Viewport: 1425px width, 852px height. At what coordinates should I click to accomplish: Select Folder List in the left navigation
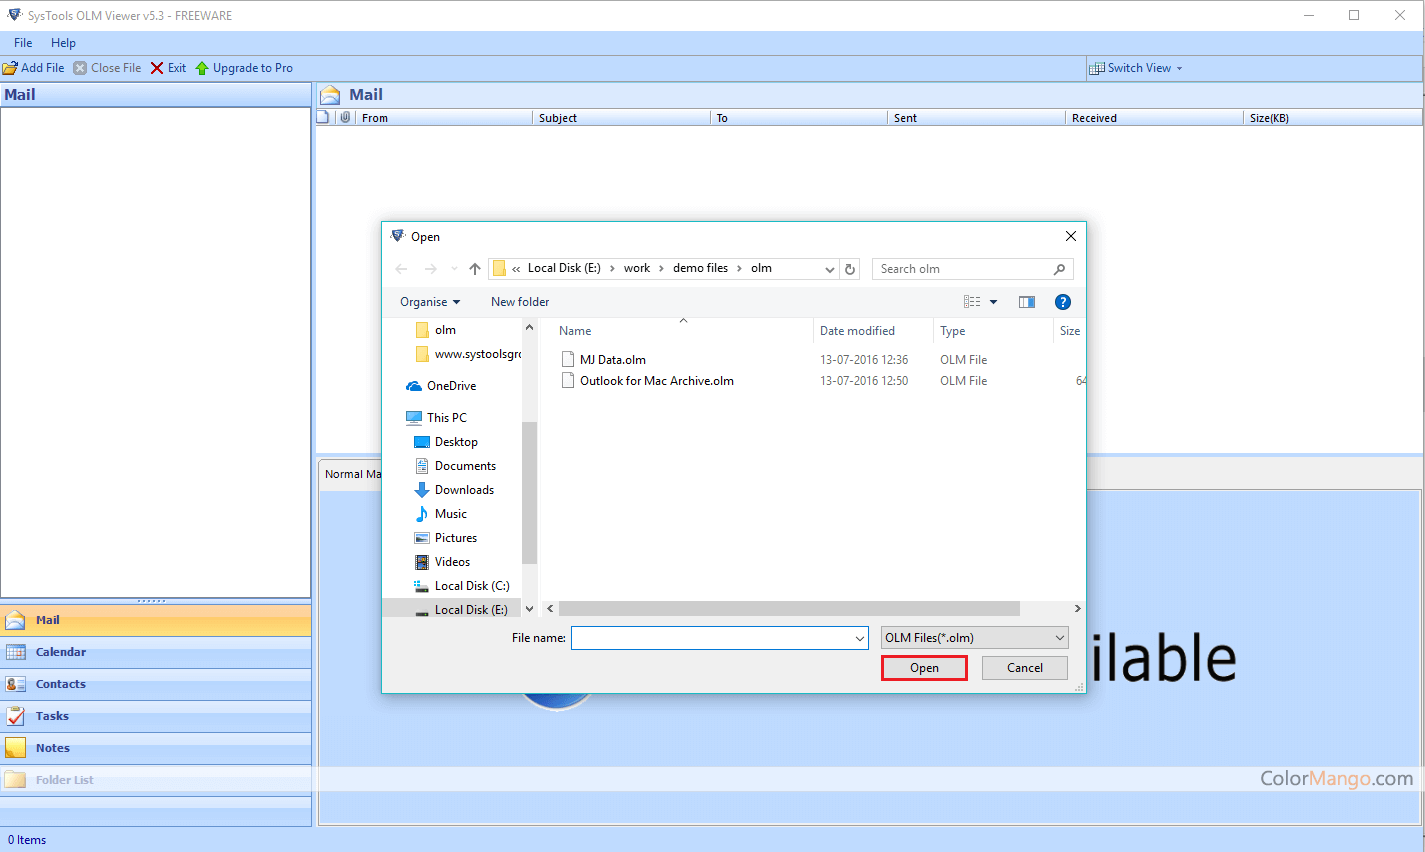(156, 780)
